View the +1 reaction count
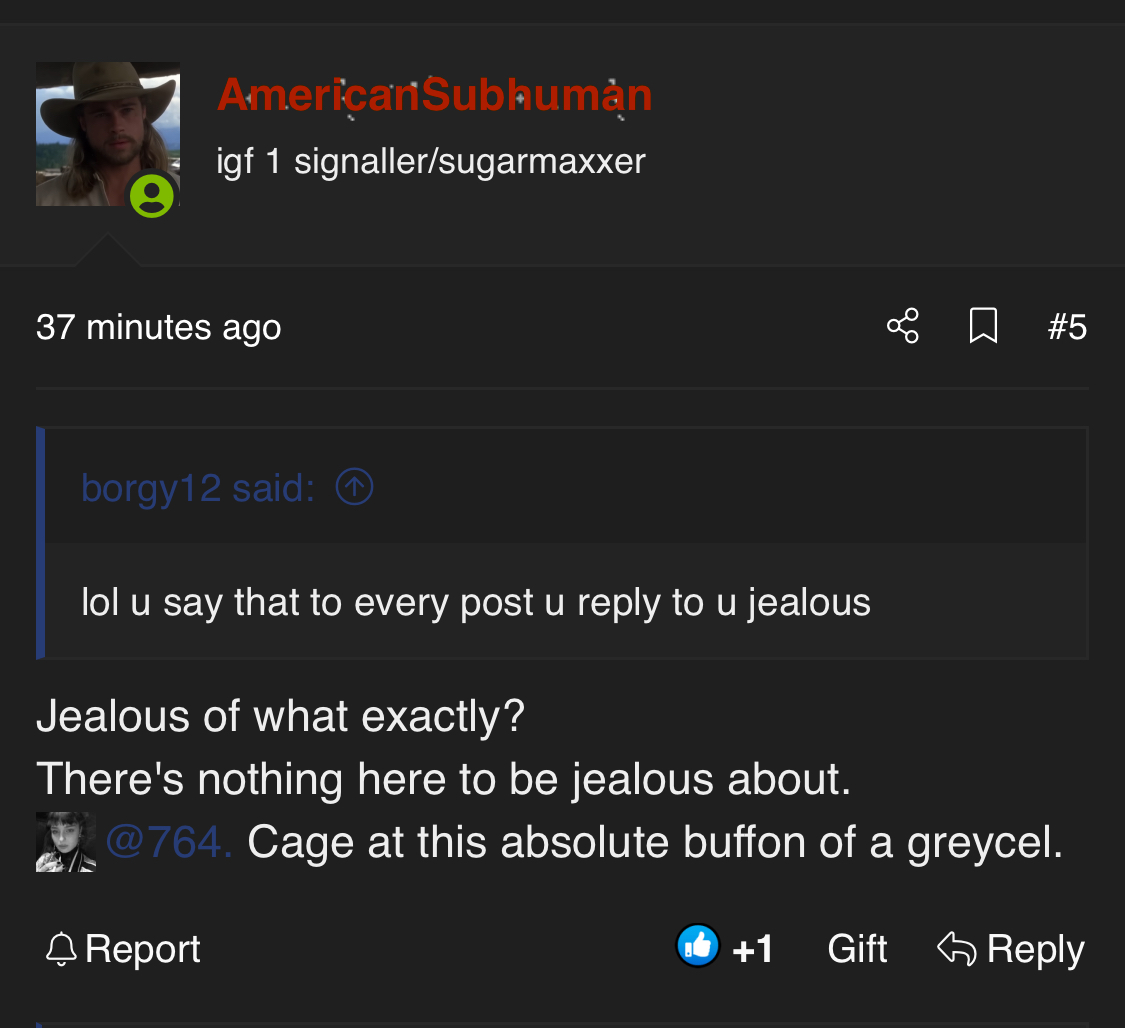This screenshot has width=1125, height=1028. click(x=753, y=949)
